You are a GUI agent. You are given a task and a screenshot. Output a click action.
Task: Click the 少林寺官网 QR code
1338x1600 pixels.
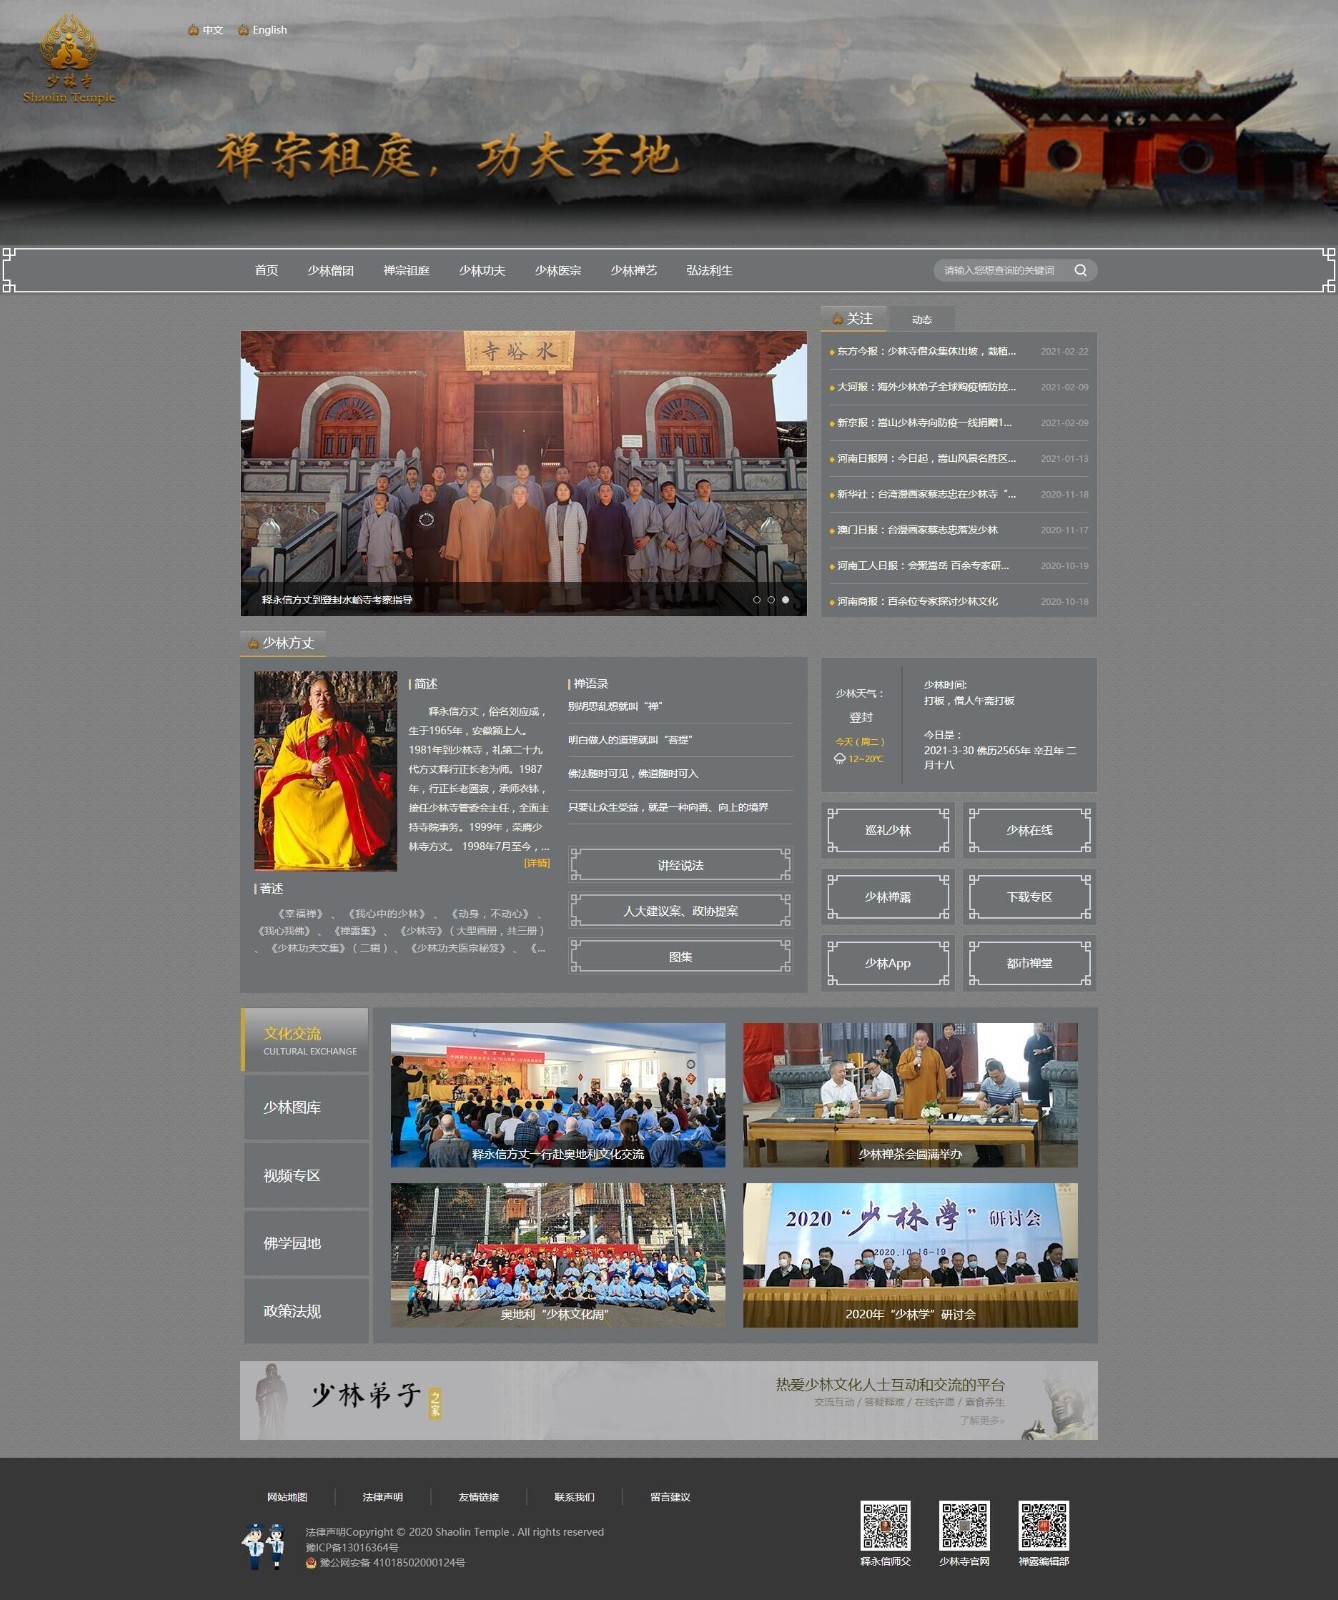pyautogui.click(x=964, y=1526)
